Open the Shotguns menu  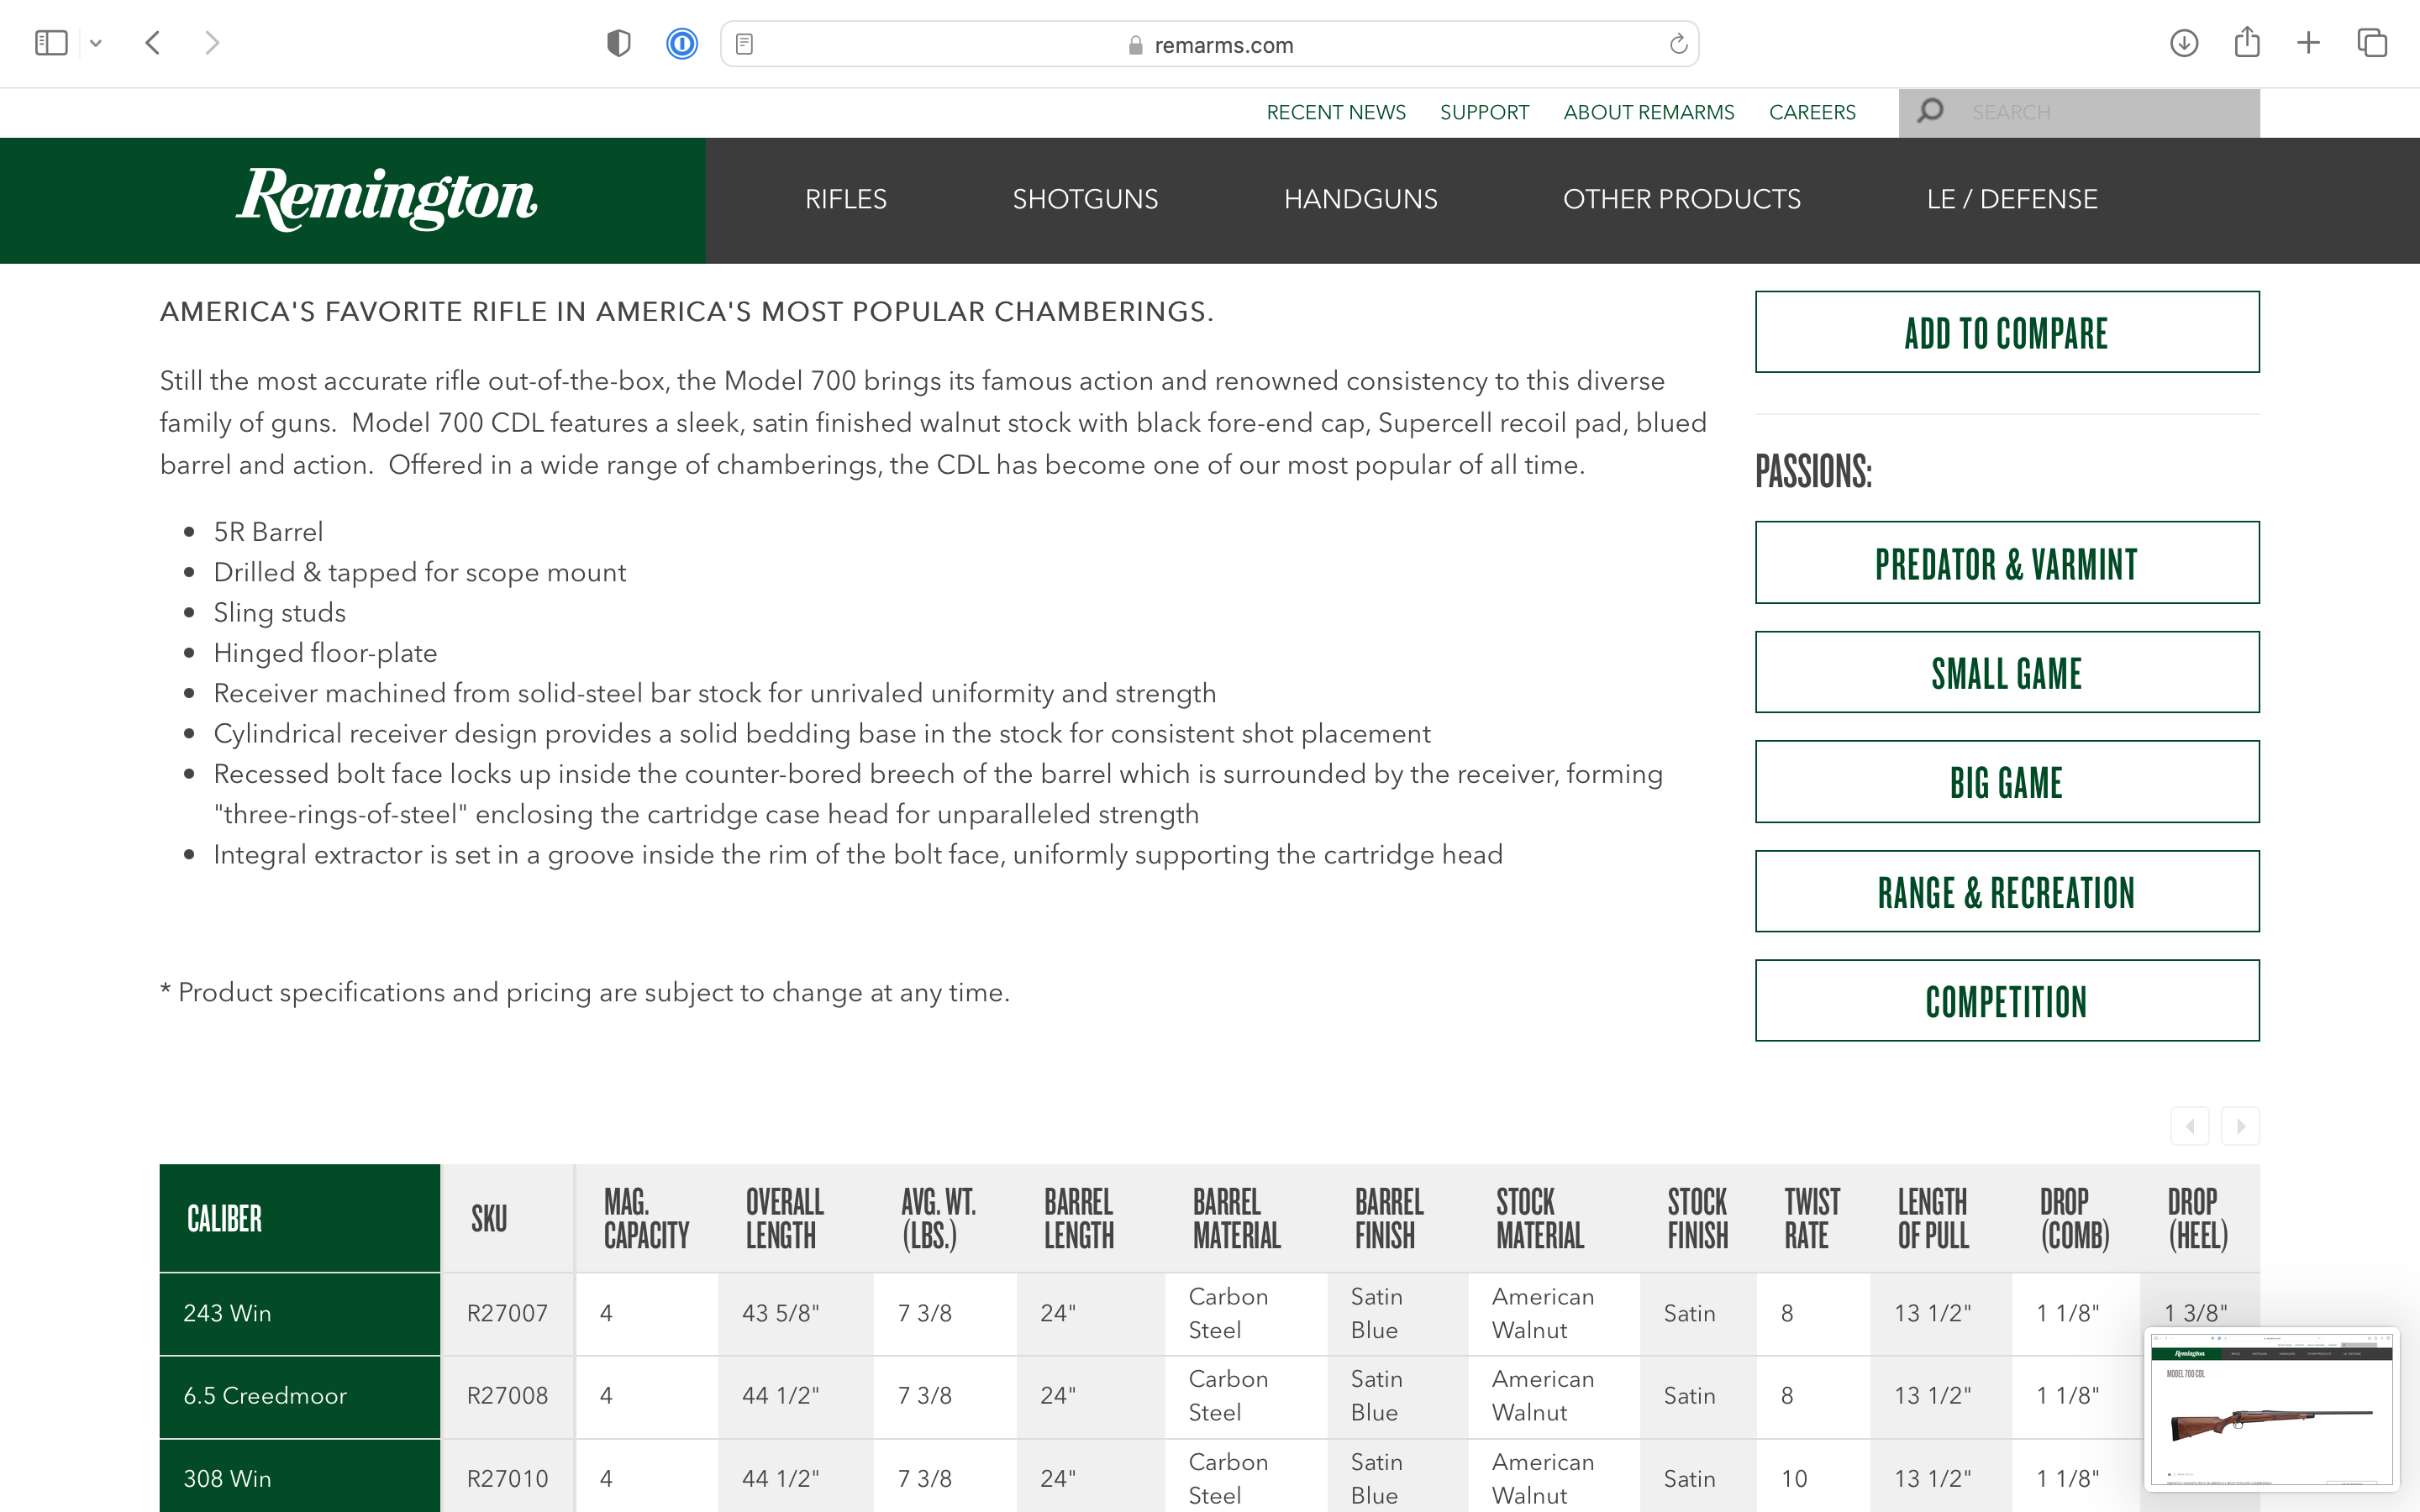[x=1085, y=199]
